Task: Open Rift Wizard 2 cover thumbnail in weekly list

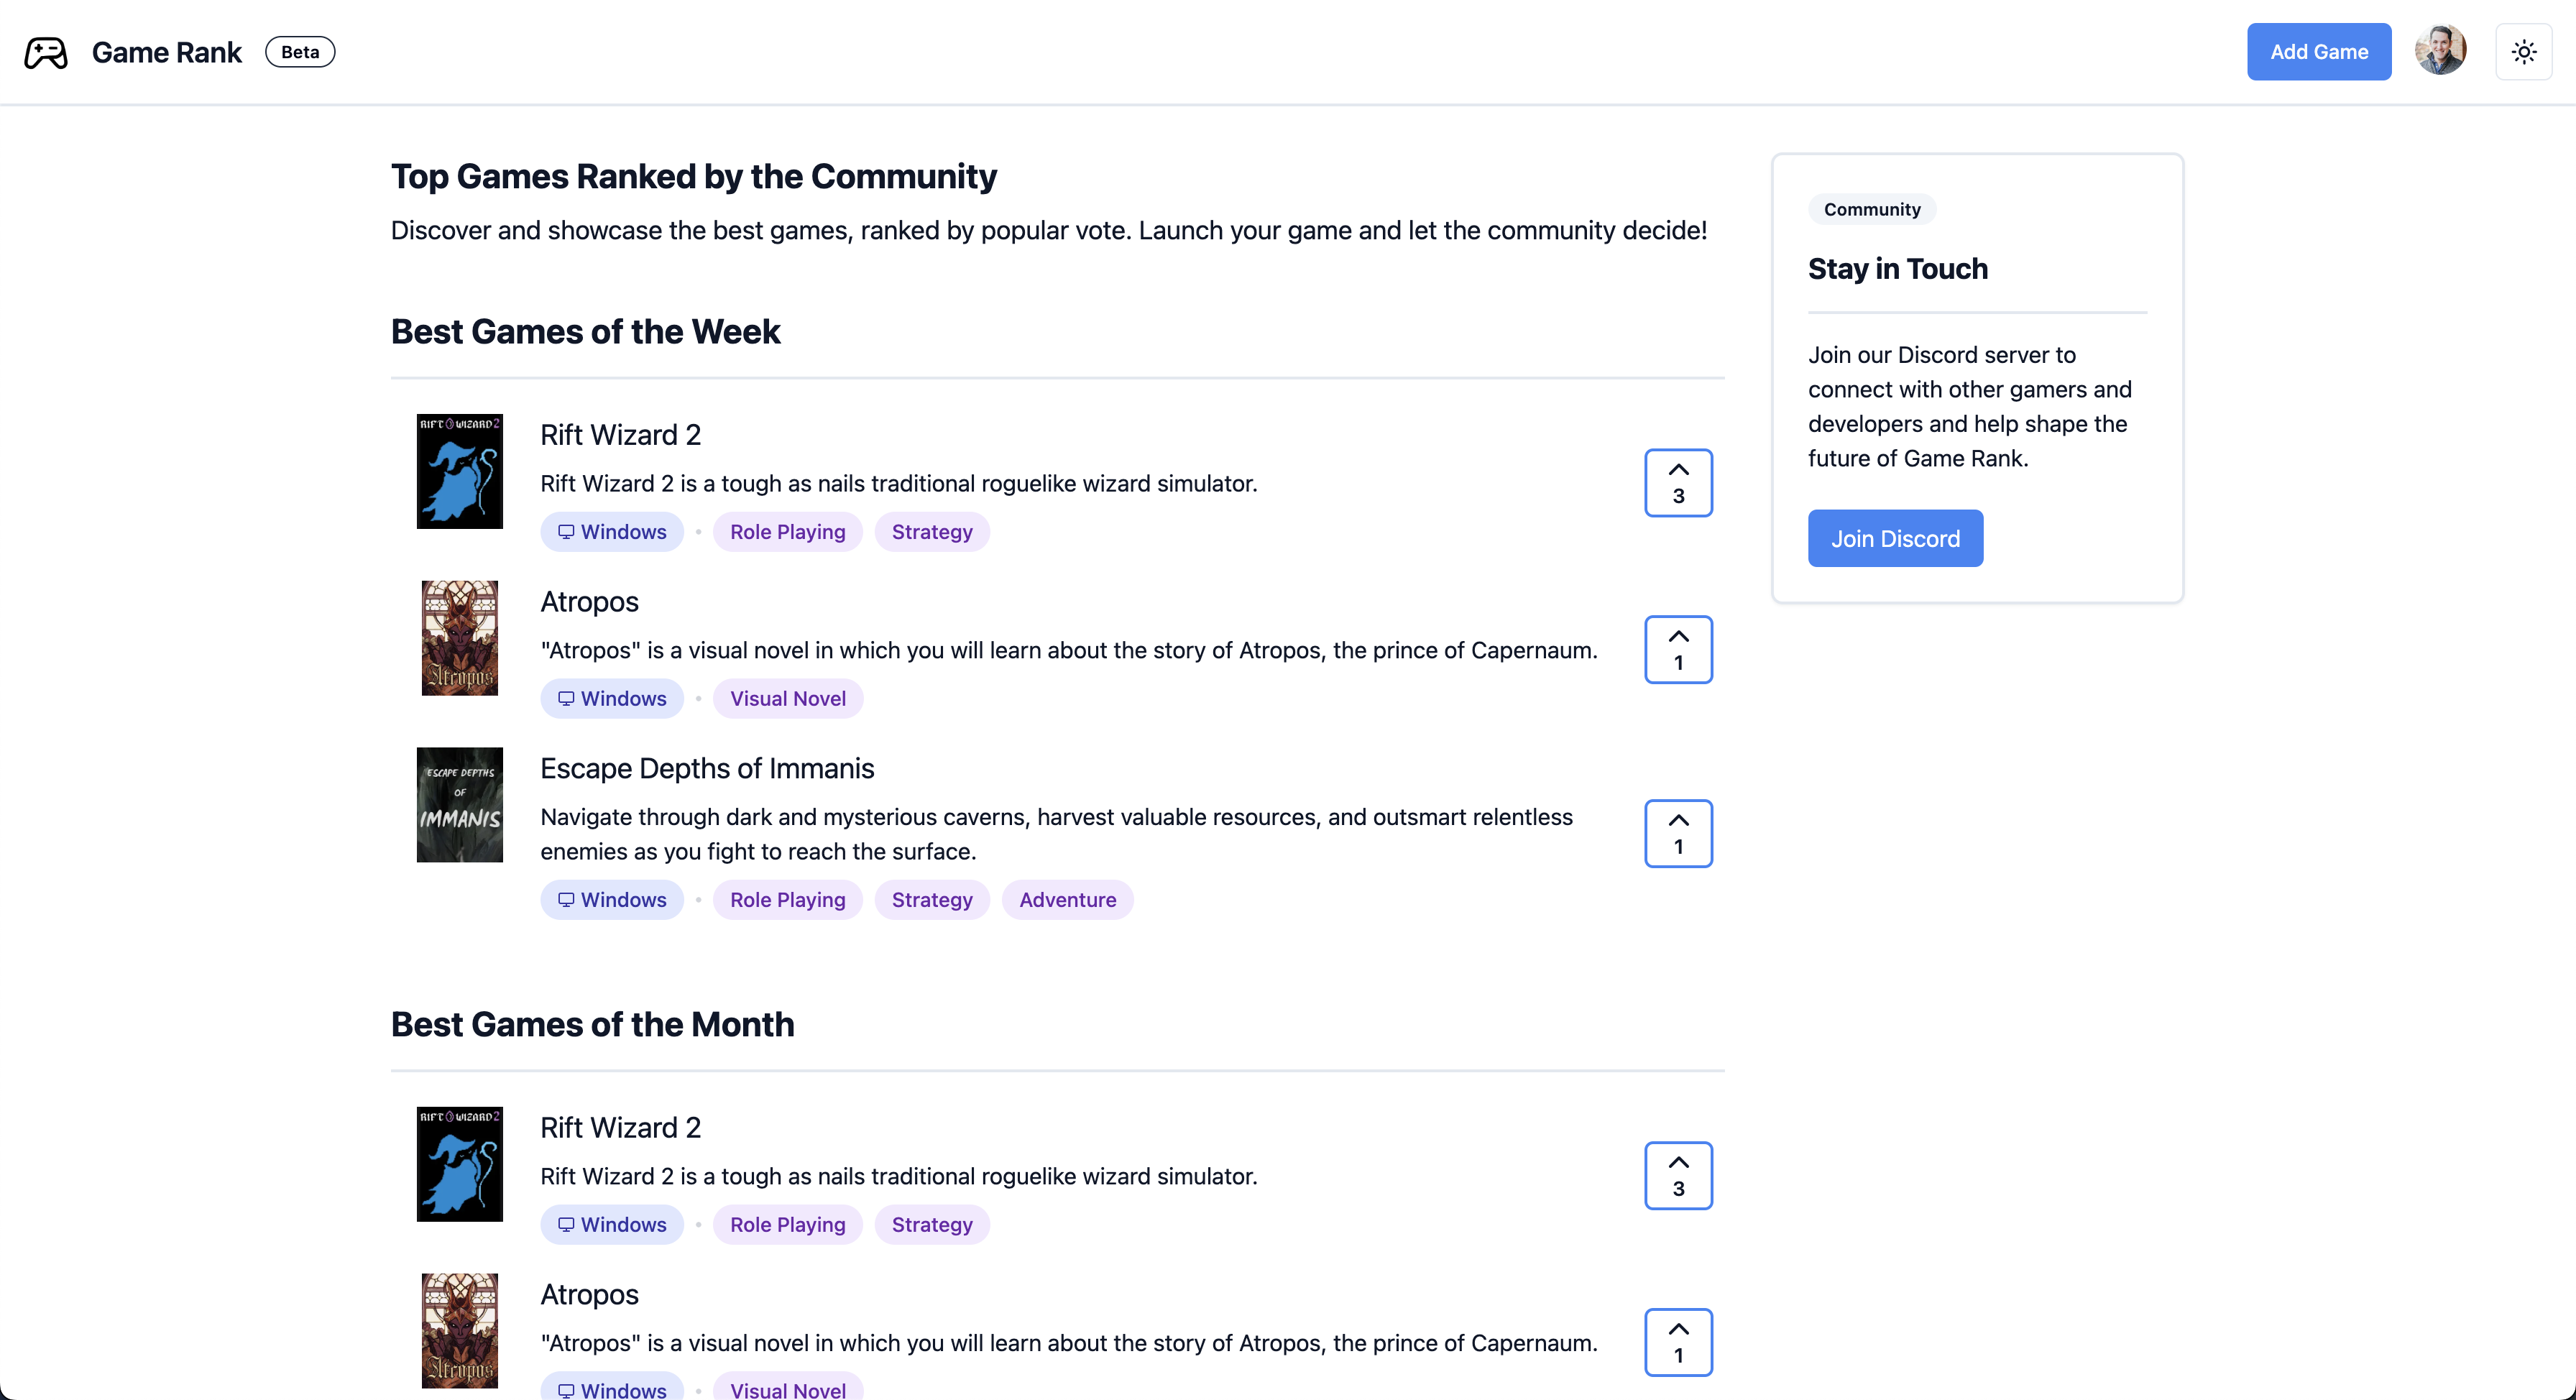Action: click(x=459, y=472)
